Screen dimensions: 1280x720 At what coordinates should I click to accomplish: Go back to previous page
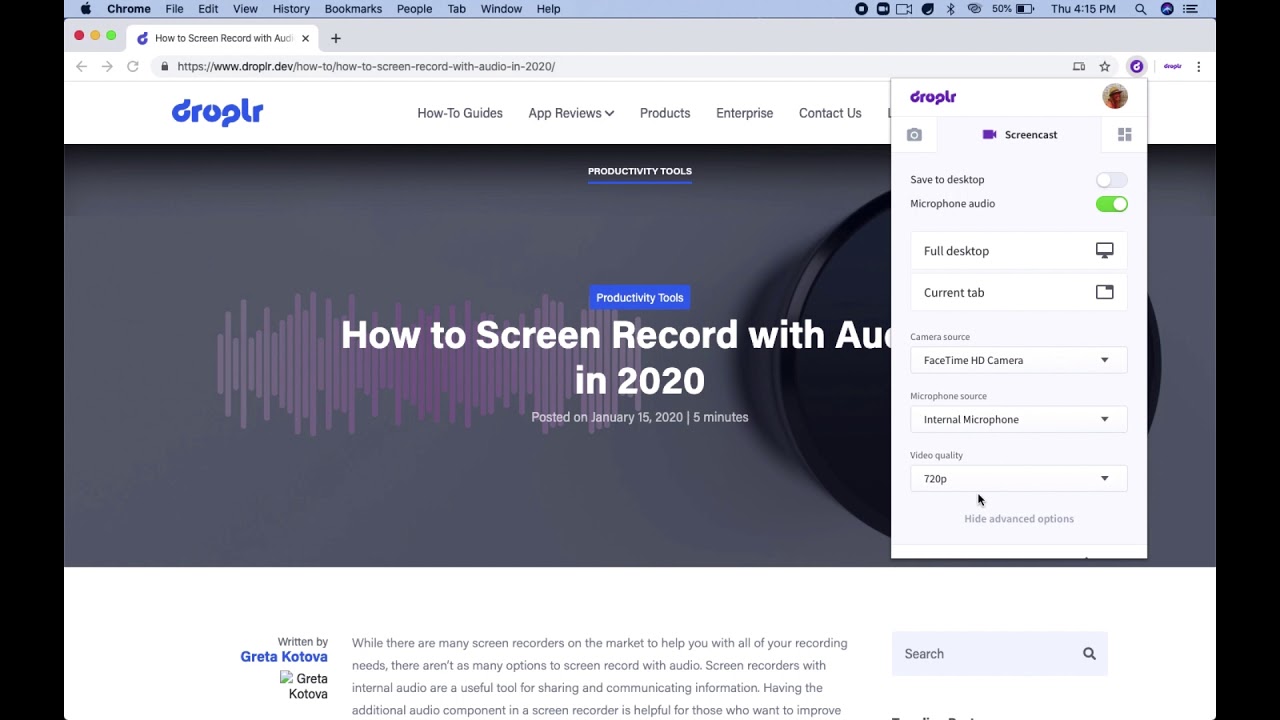click(x=81, y=67)
